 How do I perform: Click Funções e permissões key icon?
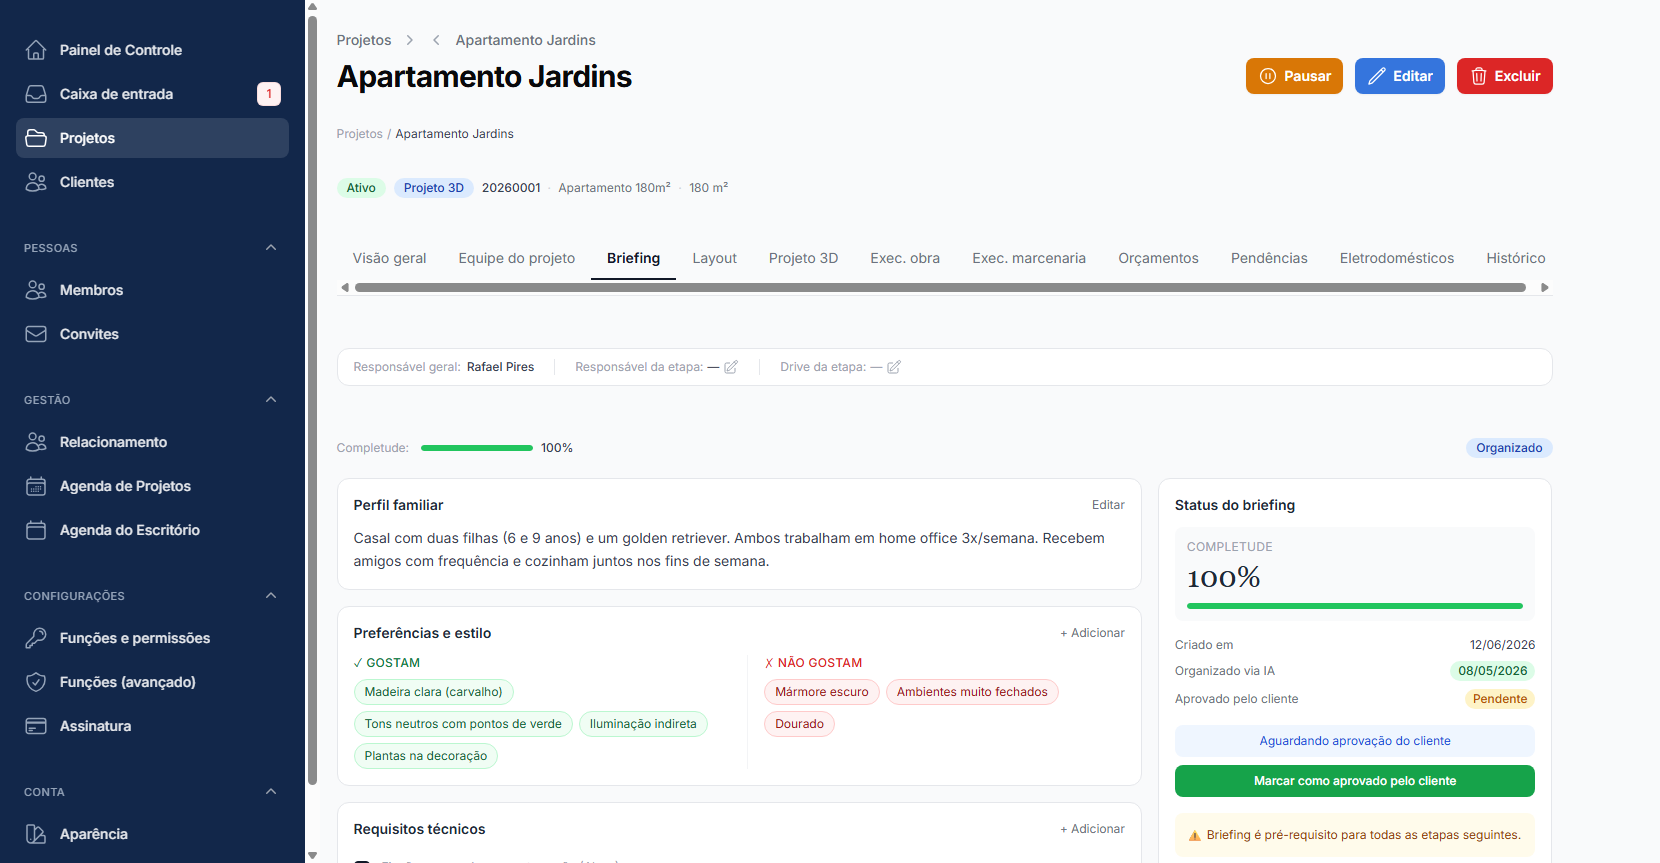coord(36,638)
